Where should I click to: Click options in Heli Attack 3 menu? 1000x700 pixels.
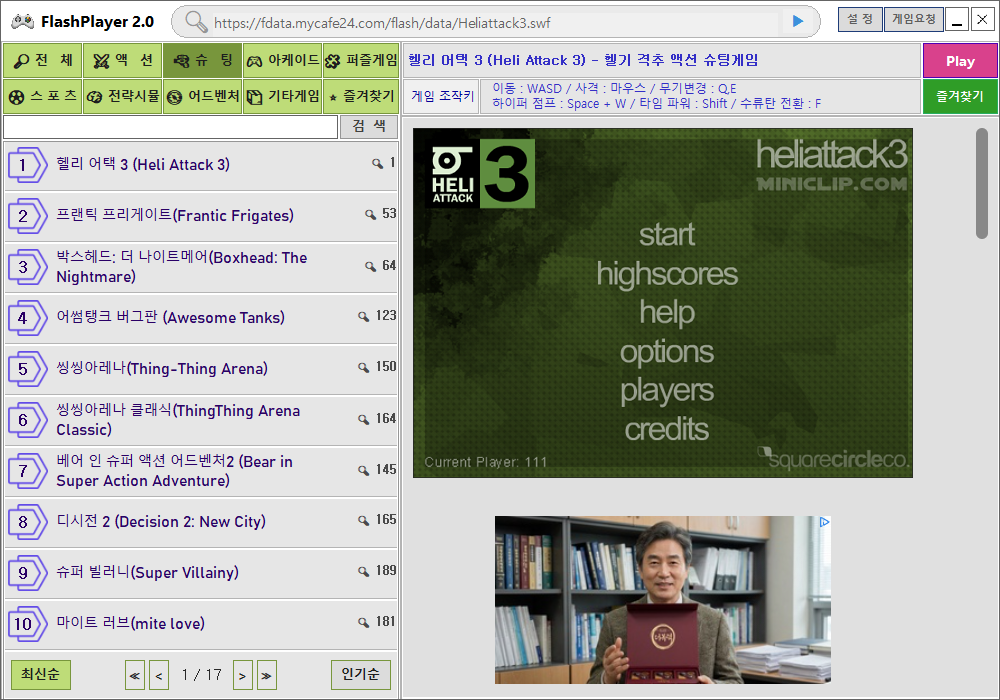point(666,353)
